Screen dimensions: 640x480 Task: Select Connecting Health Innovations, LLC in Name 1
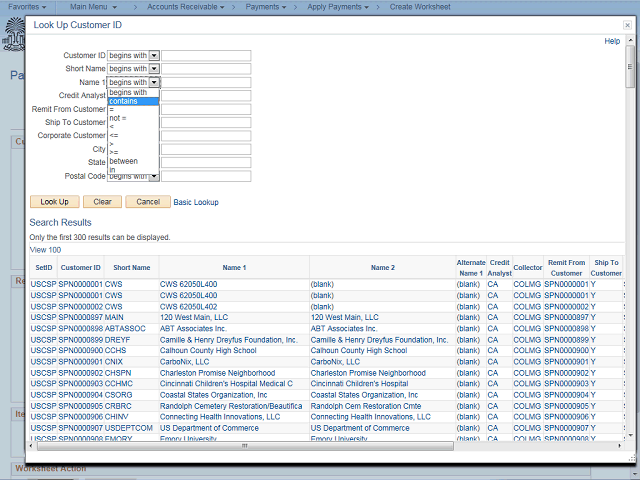point(220,417)
